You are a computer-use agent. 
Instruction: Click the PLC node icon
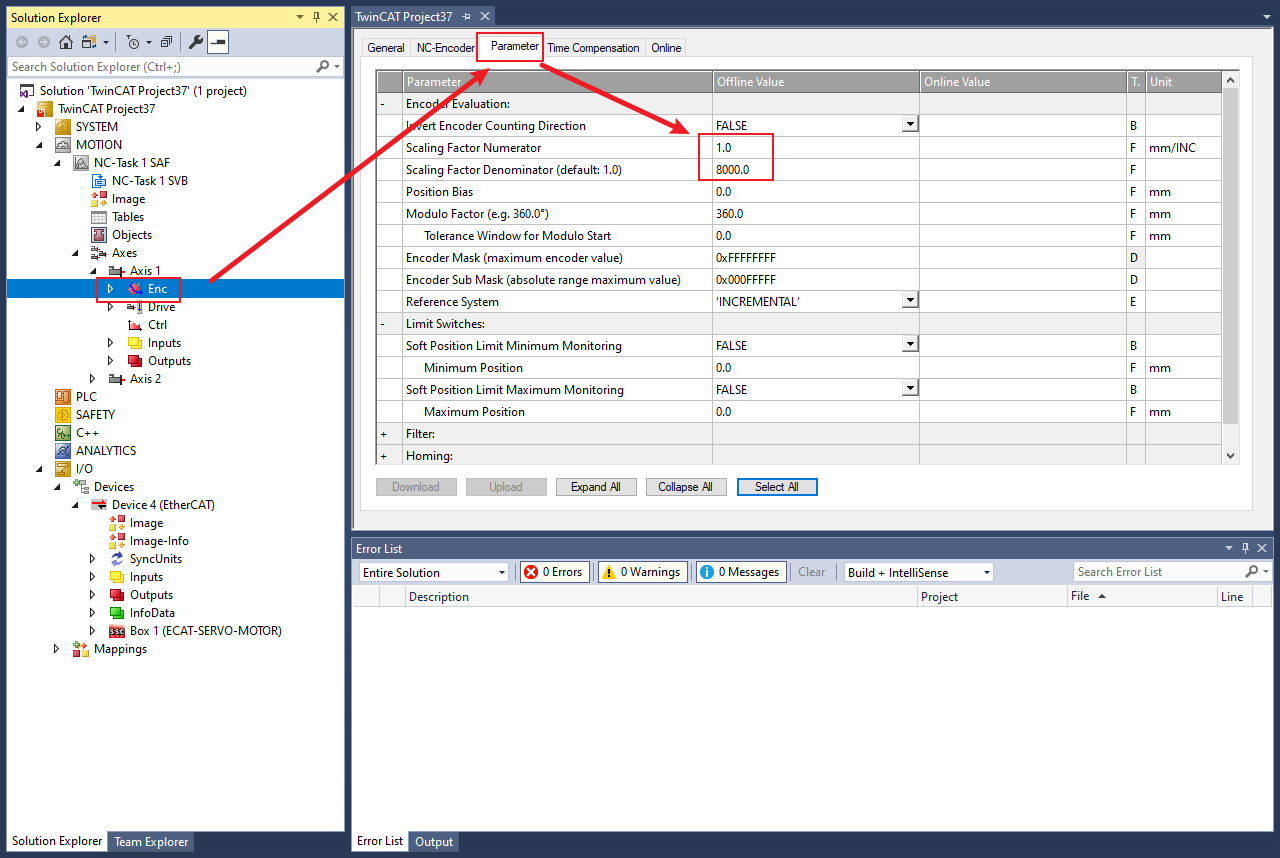pos(62,397)
